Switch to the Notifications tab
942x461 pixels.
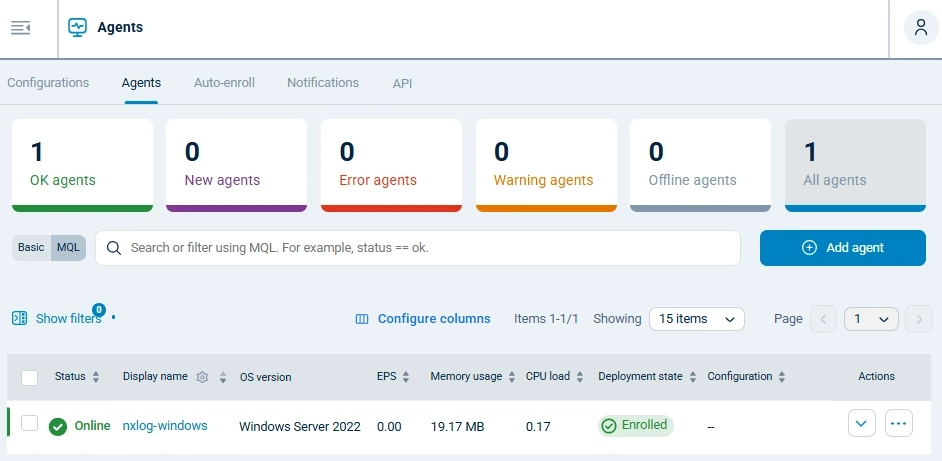tap(323, 83)
